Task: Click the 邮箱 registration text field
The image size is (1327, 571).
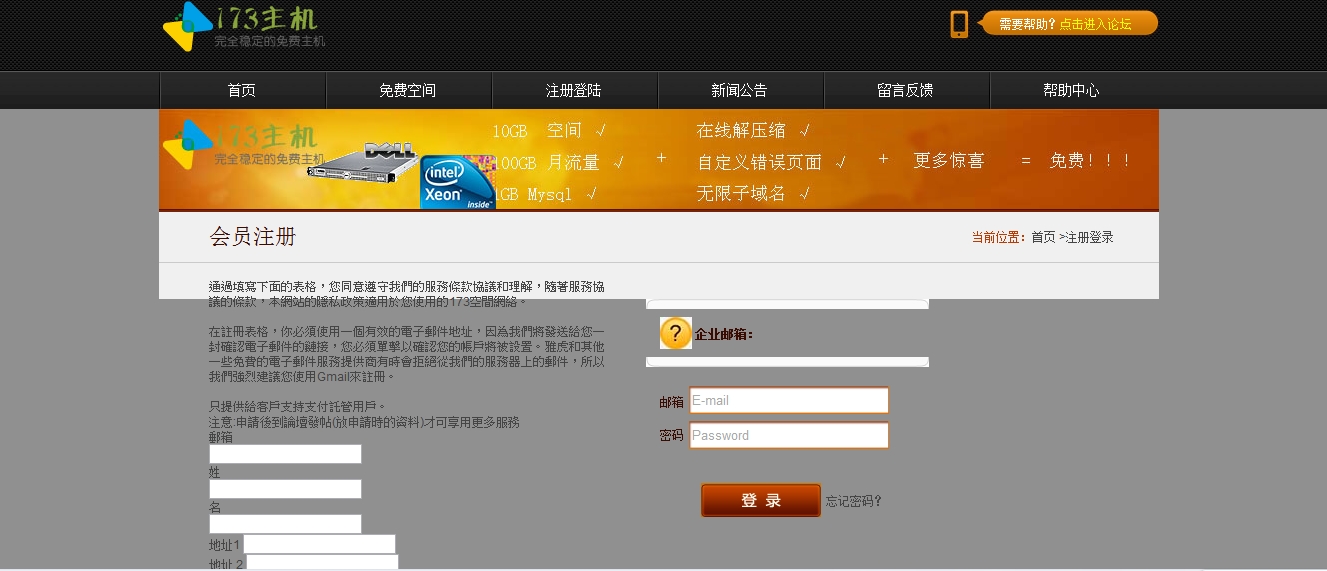Action: click(x=285, y=454)
